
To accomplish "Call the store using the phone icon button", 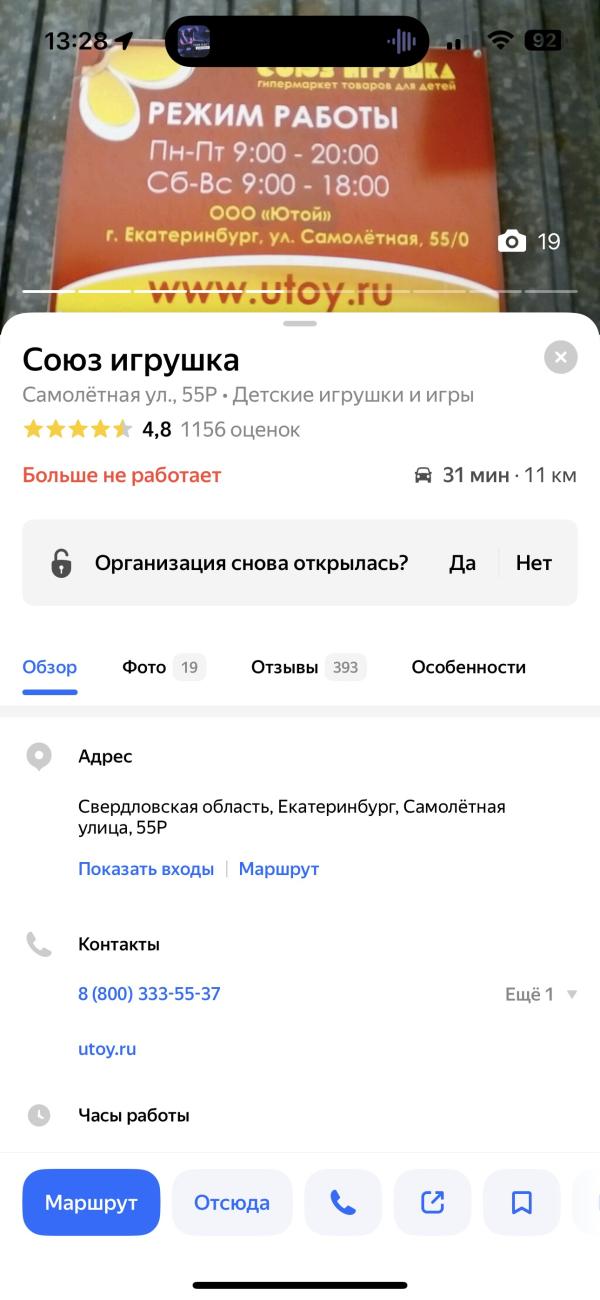I will 343,1202.
